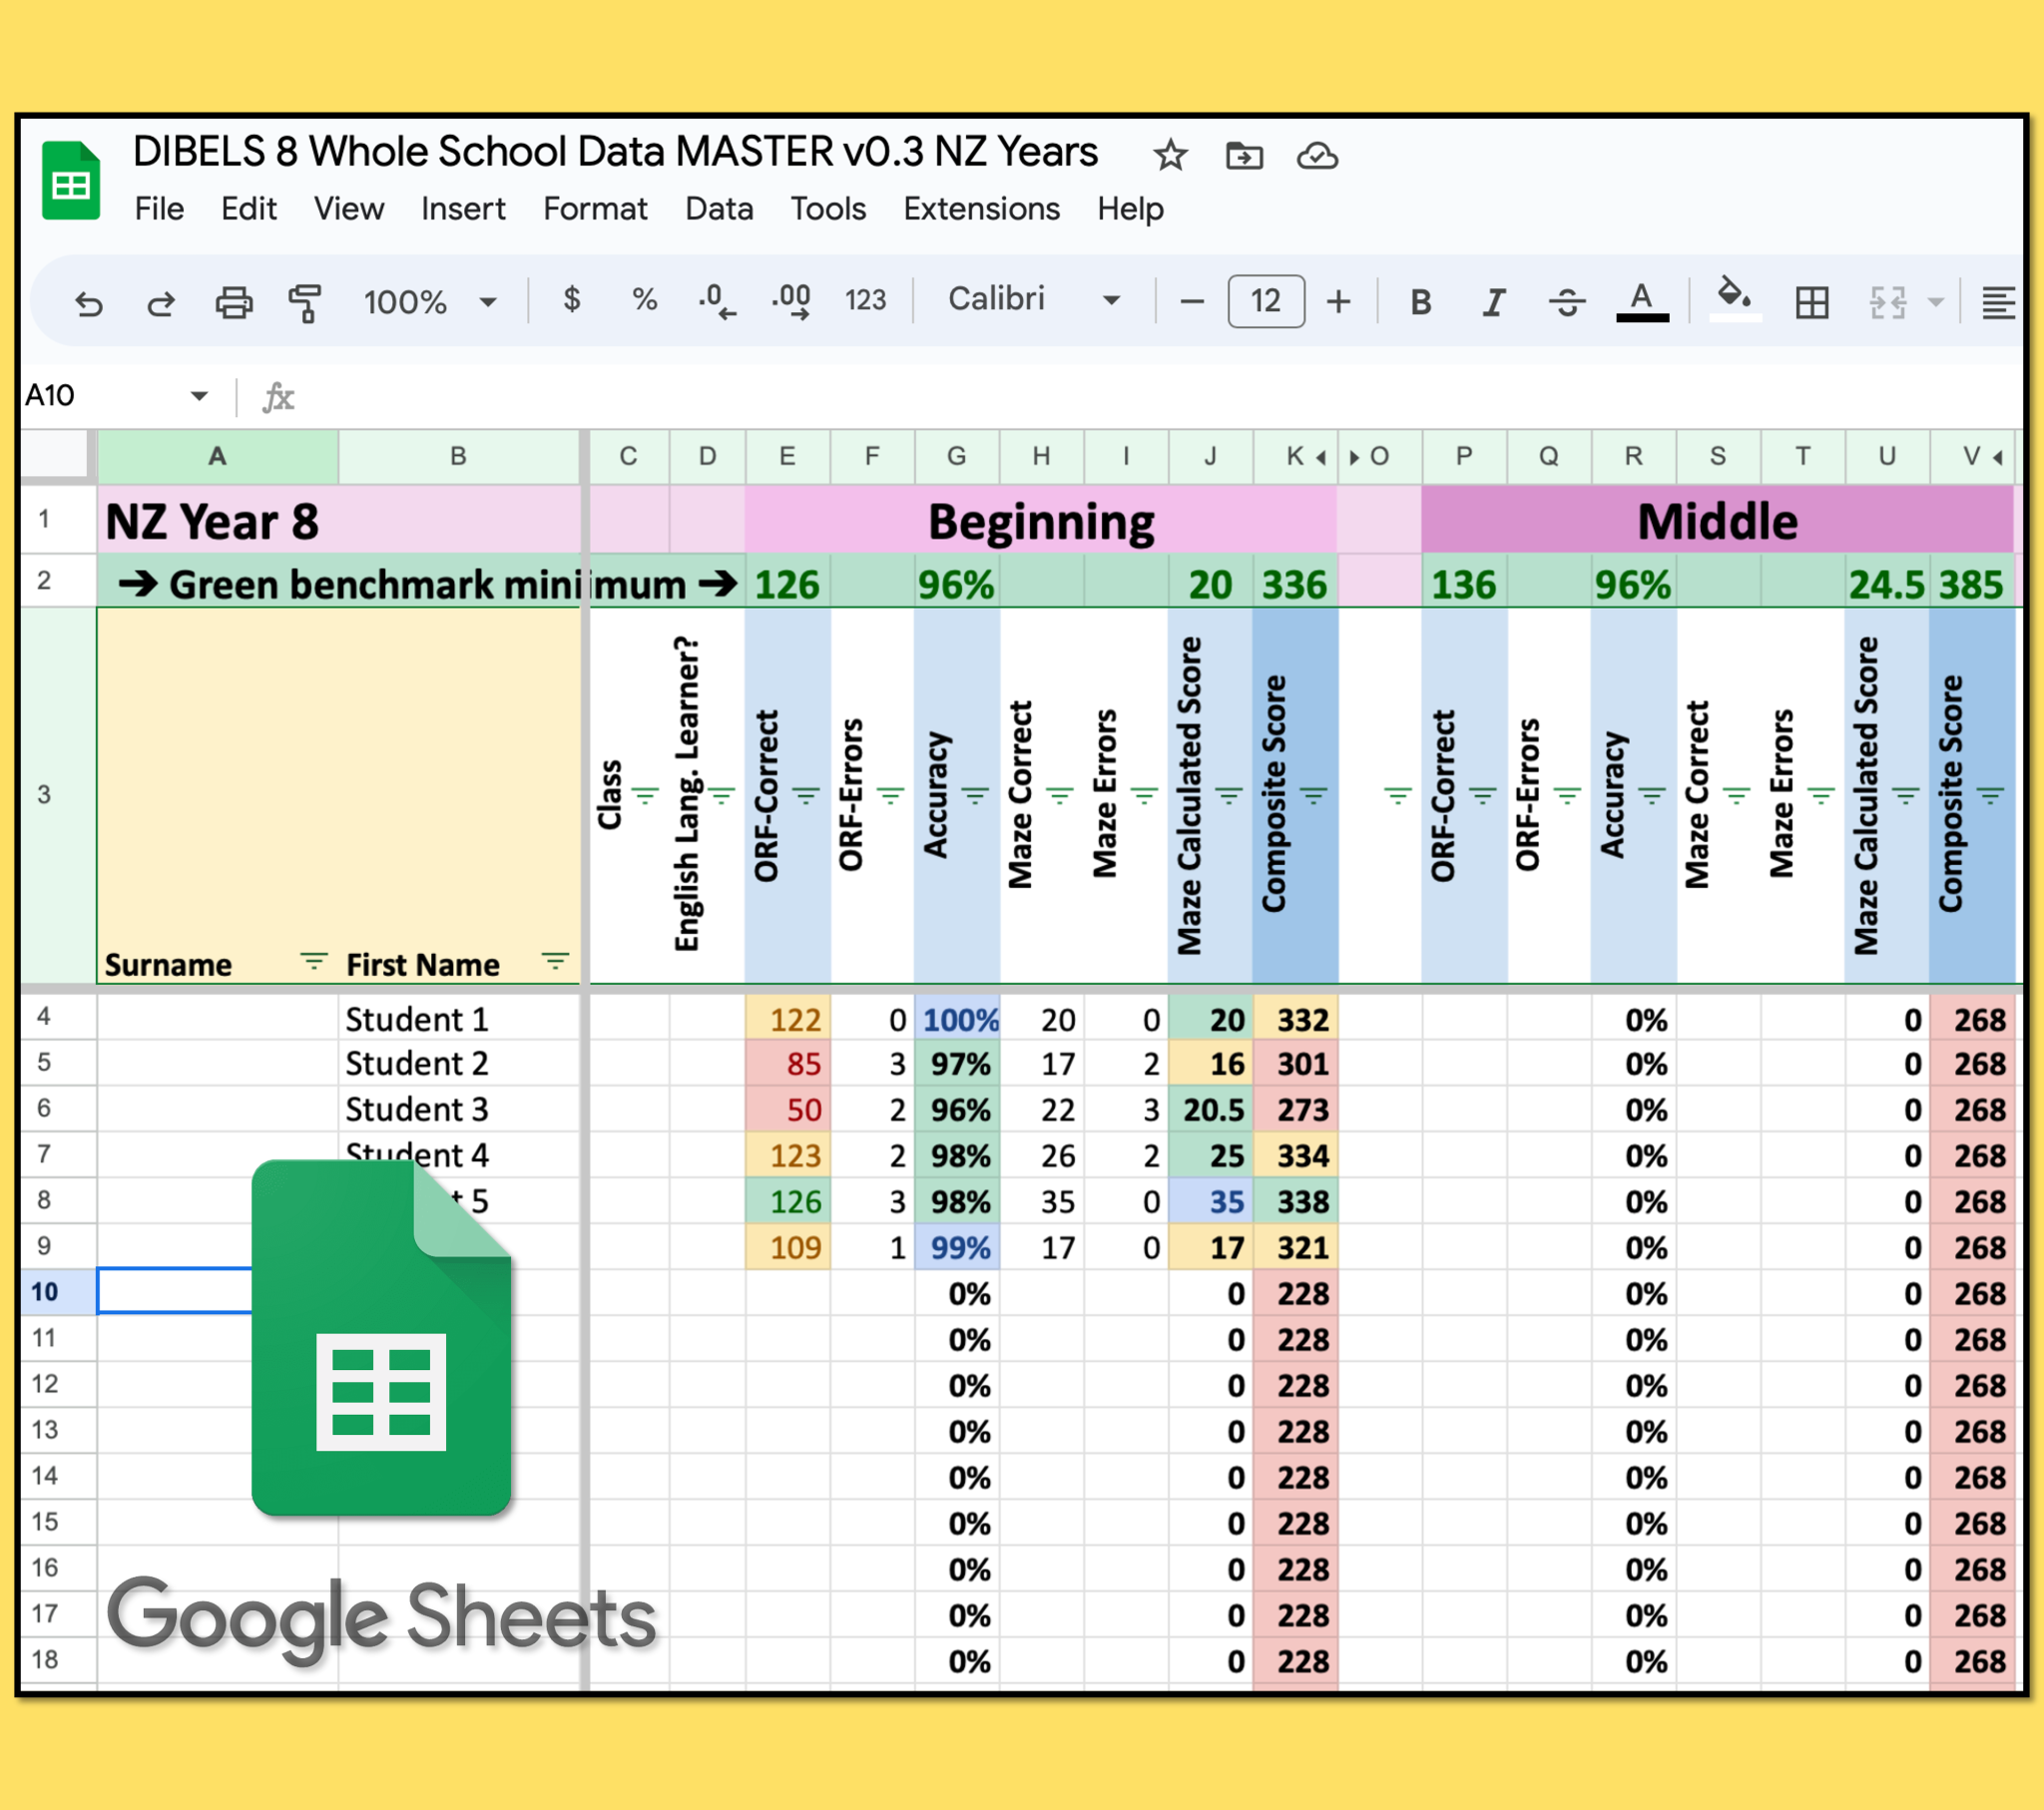Expand hidden columns after column K
The height and width of the screenshot is (1810, 2044).
point(1321,458)
